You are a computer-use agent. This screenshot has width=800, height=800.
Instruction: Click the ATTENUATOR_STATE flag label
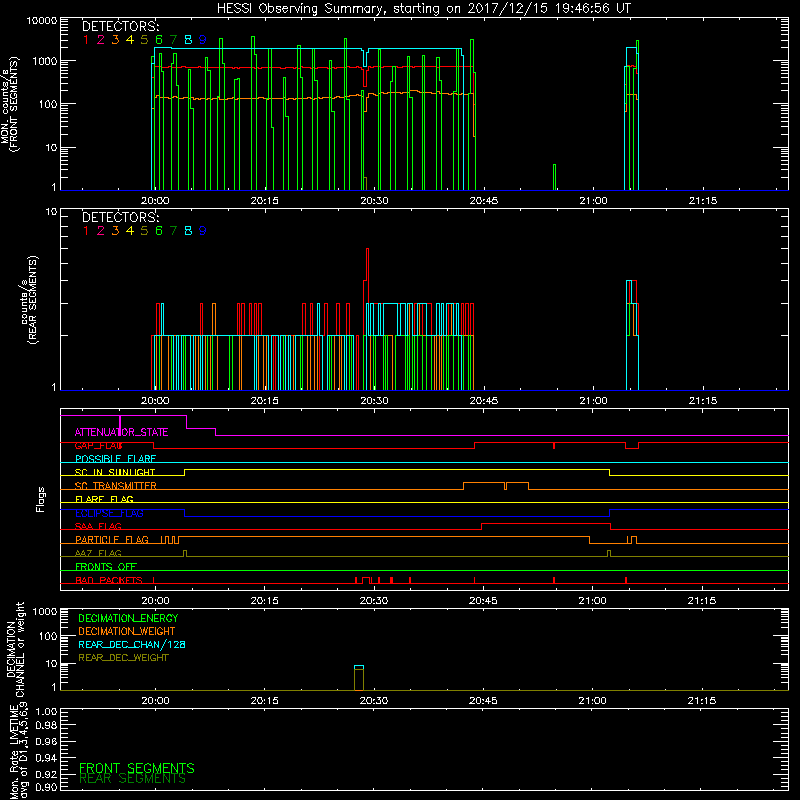coord(121,432)
